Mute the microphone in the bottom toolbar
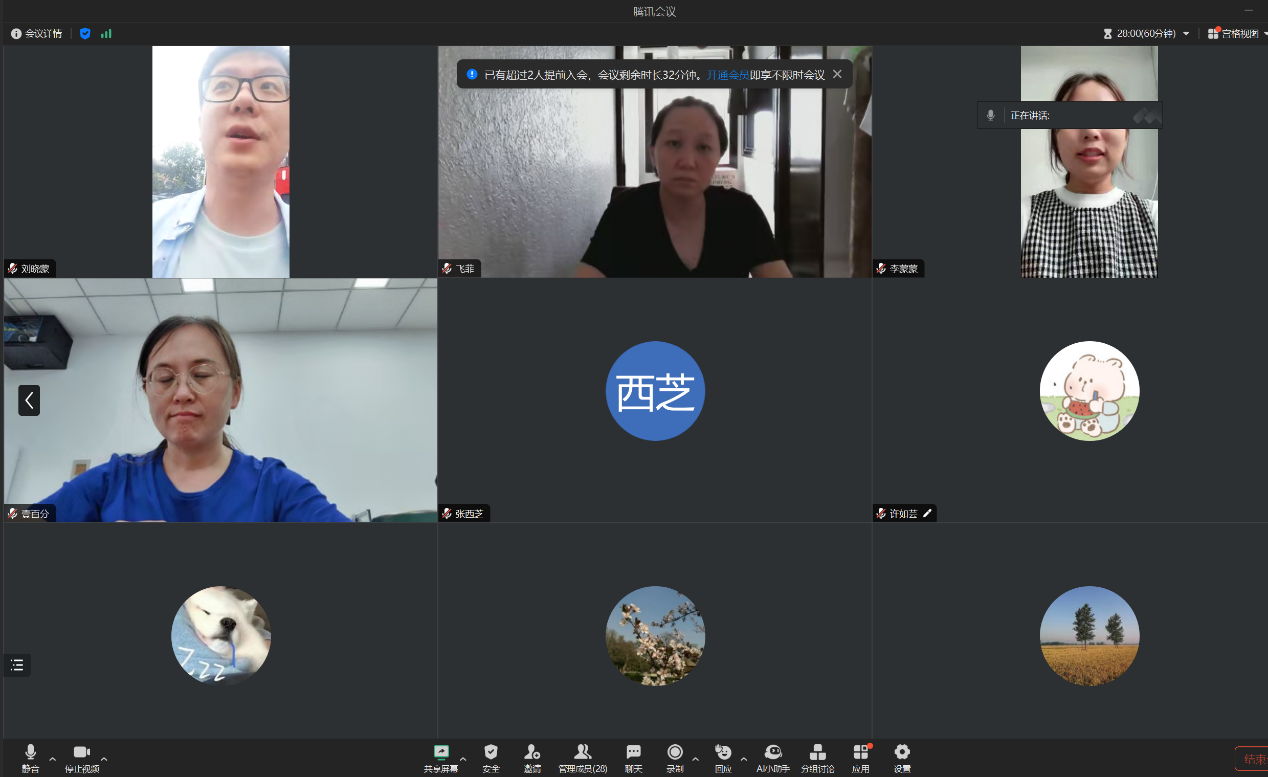 (30, 756)
